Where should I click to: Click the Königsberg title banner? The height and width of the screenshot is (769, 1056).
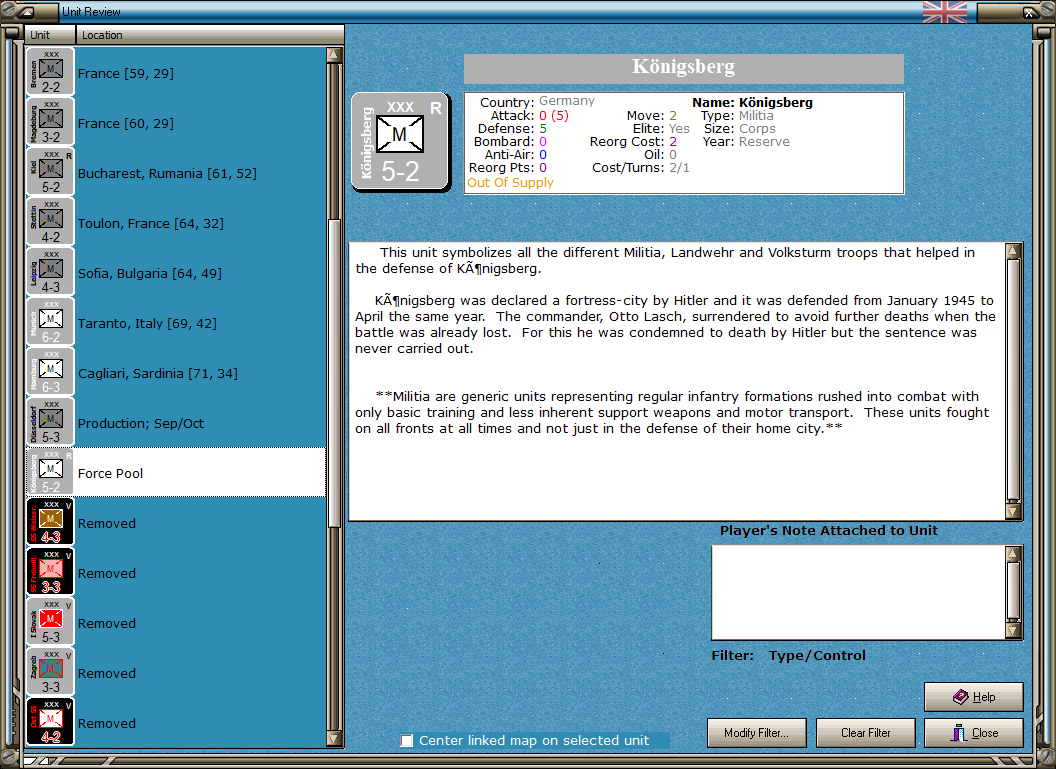684,69
